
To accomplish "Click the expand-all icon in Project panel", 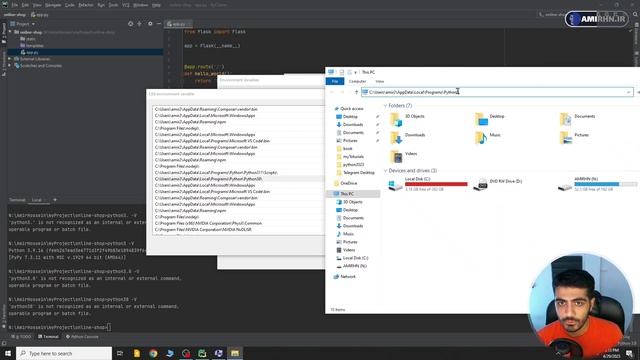I will pyautogui.click(x=140, y=24).
